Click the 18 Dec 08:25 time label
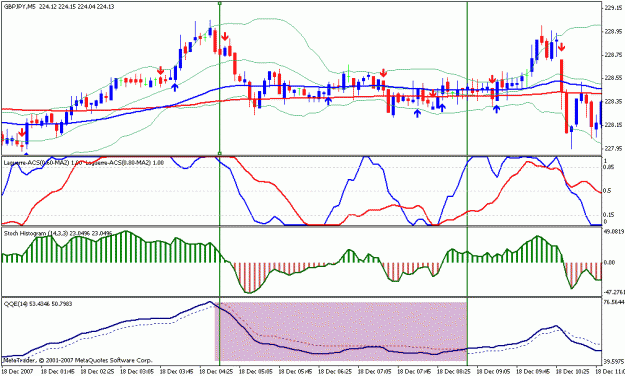 453,371
